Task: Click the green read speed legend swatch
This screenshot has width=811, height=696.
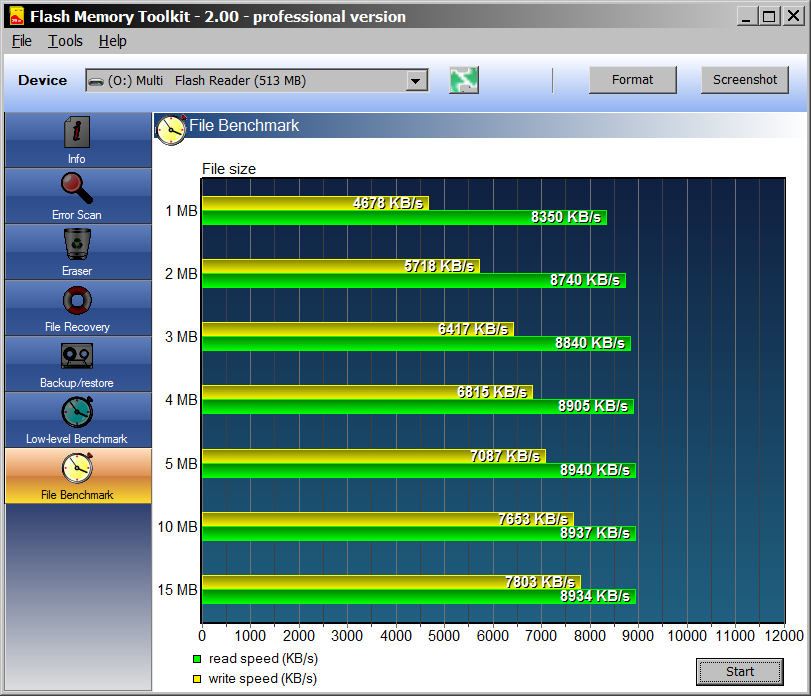Action: pos(197,659)
